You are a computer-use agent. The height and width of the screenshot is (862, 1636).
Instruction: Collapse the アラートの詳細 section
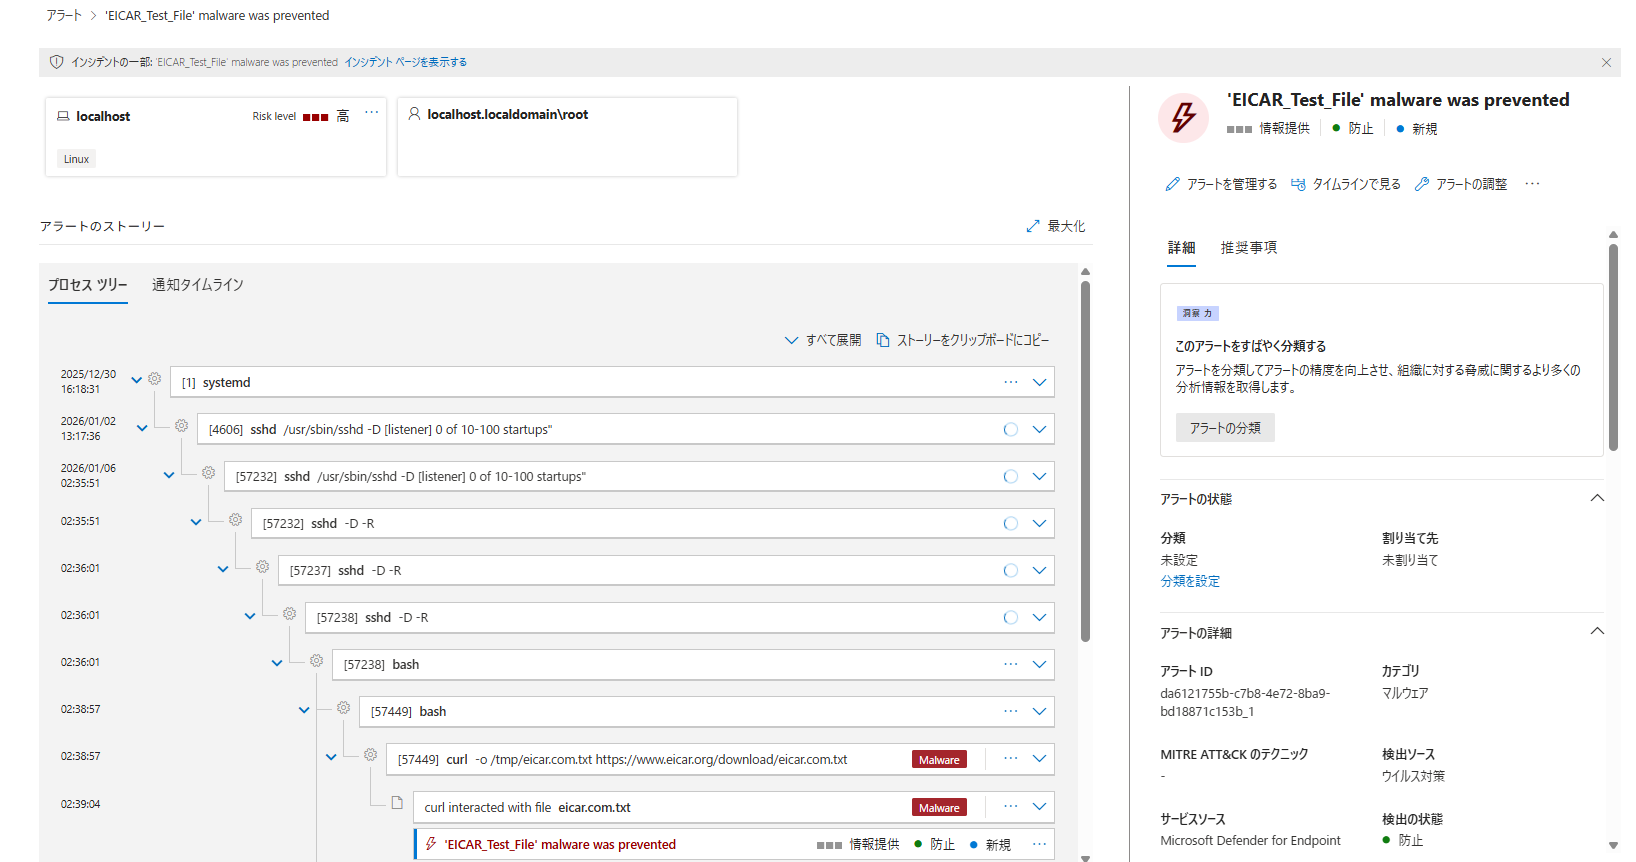1597,631
